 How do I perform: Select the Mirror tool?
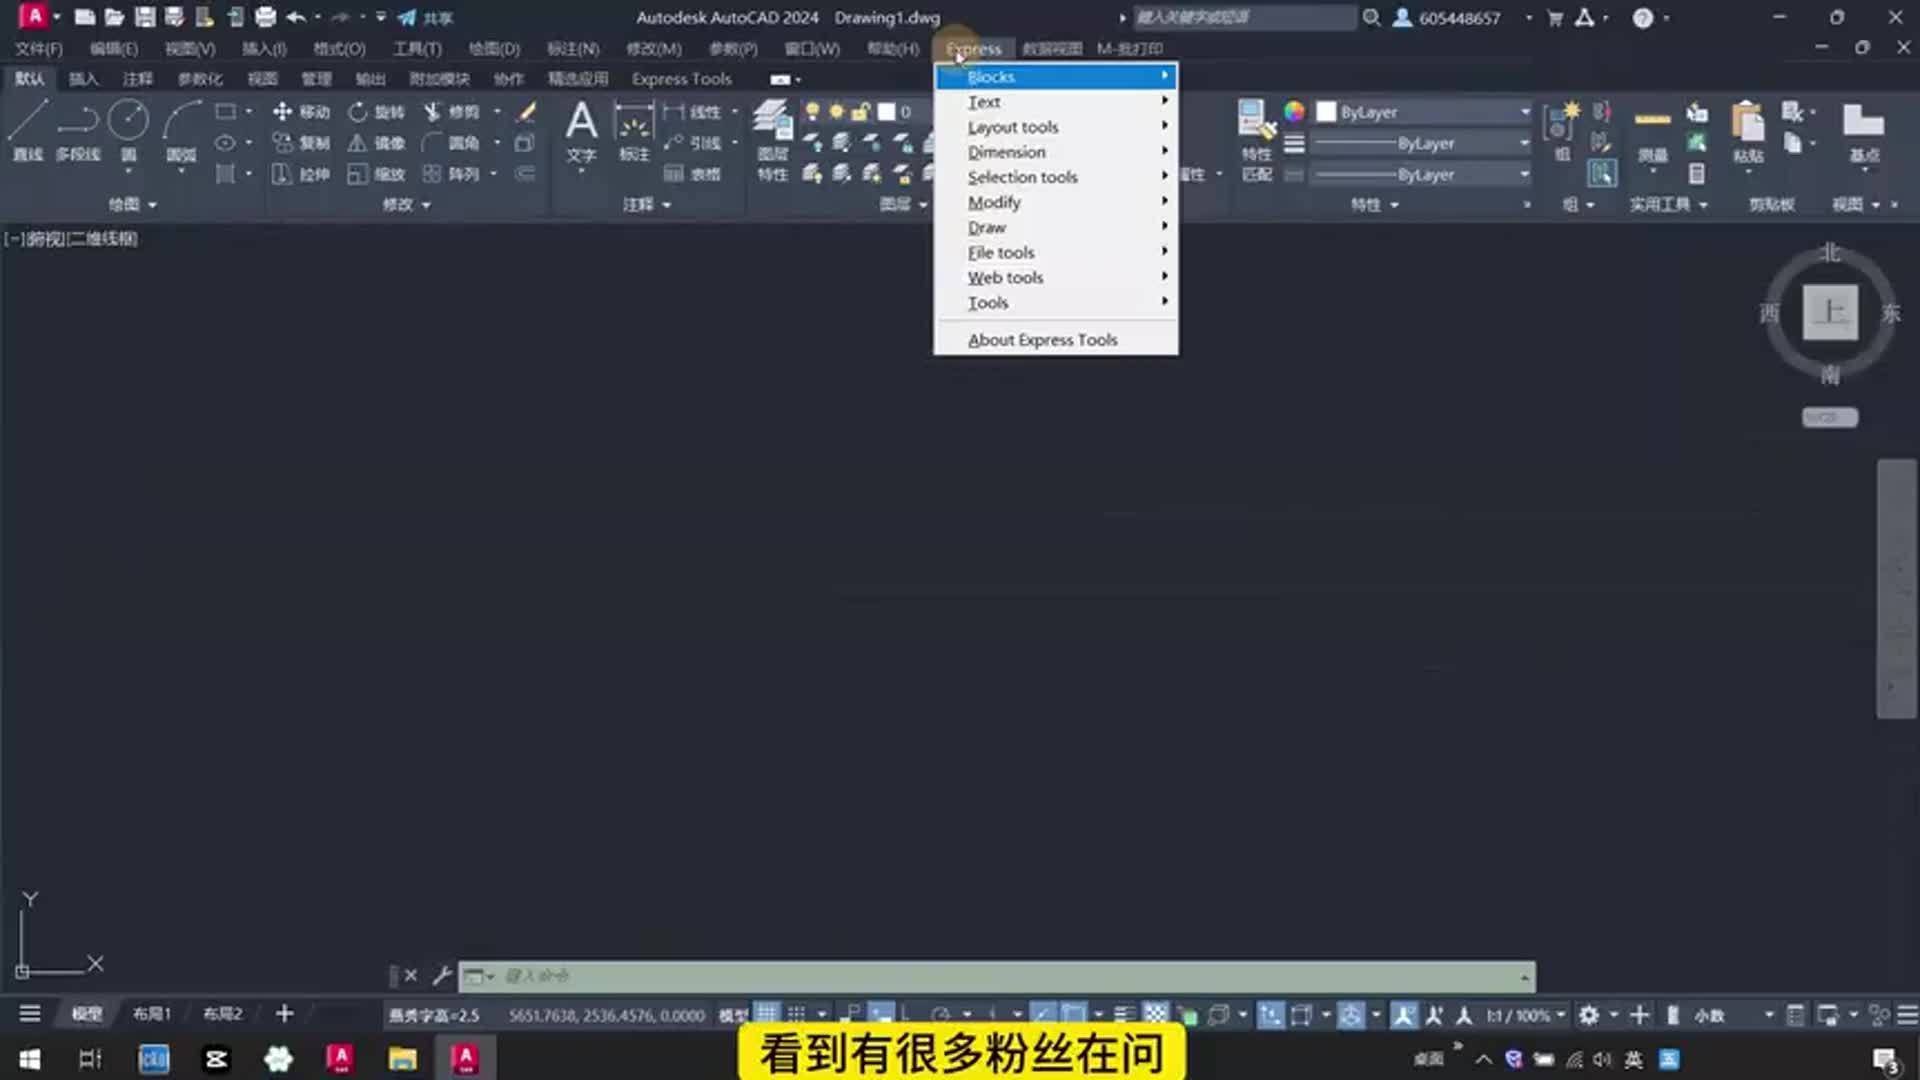[x=375, y=143]
